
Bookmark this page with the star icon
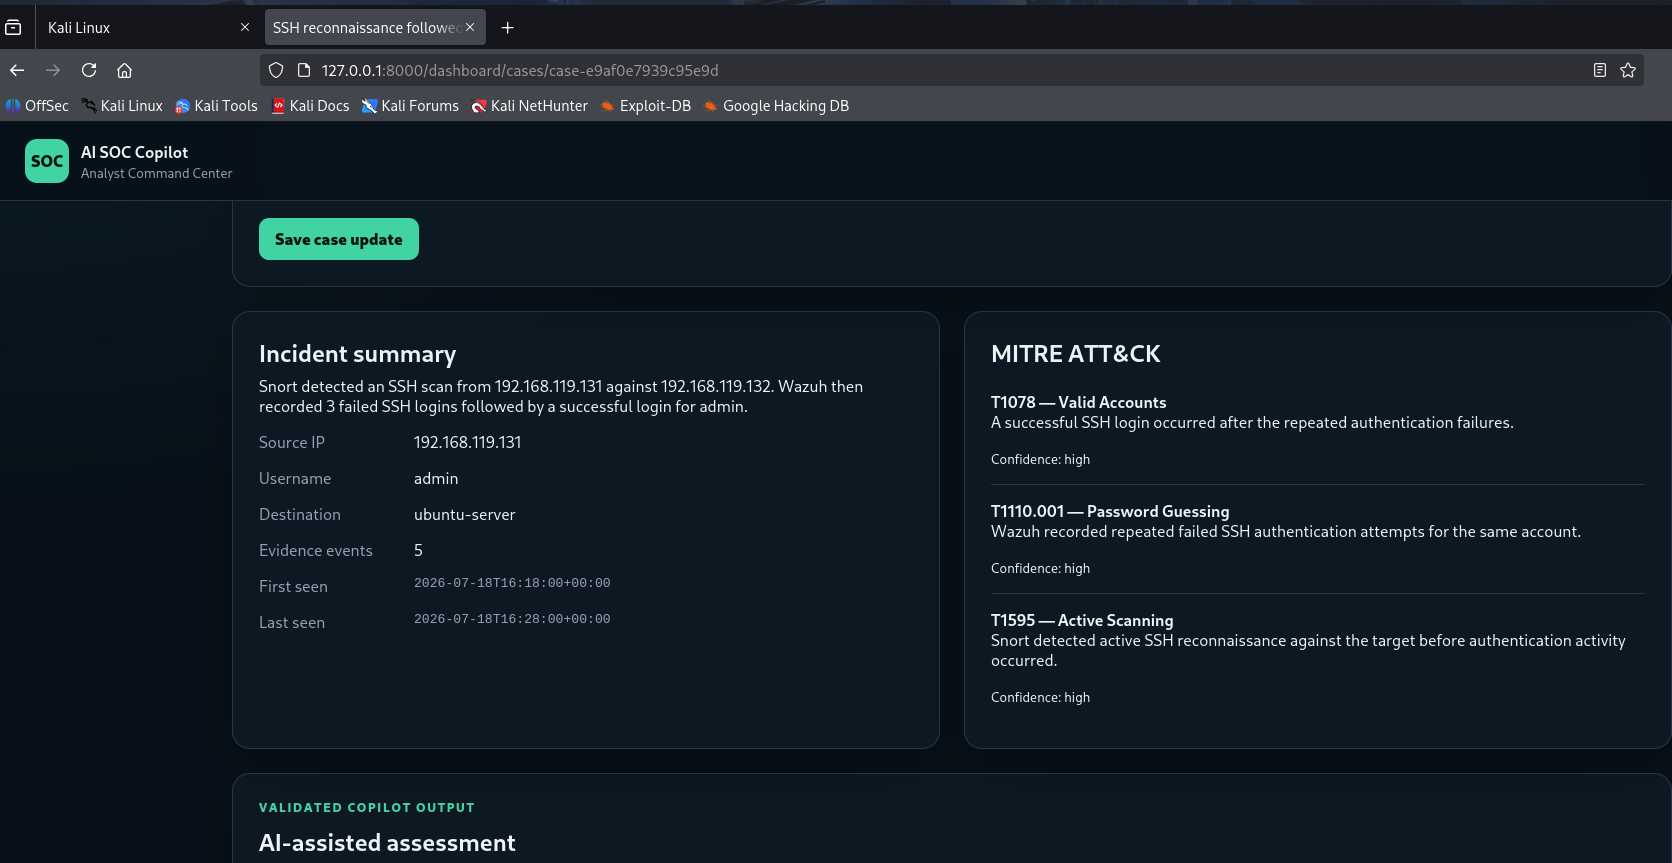1628,70
